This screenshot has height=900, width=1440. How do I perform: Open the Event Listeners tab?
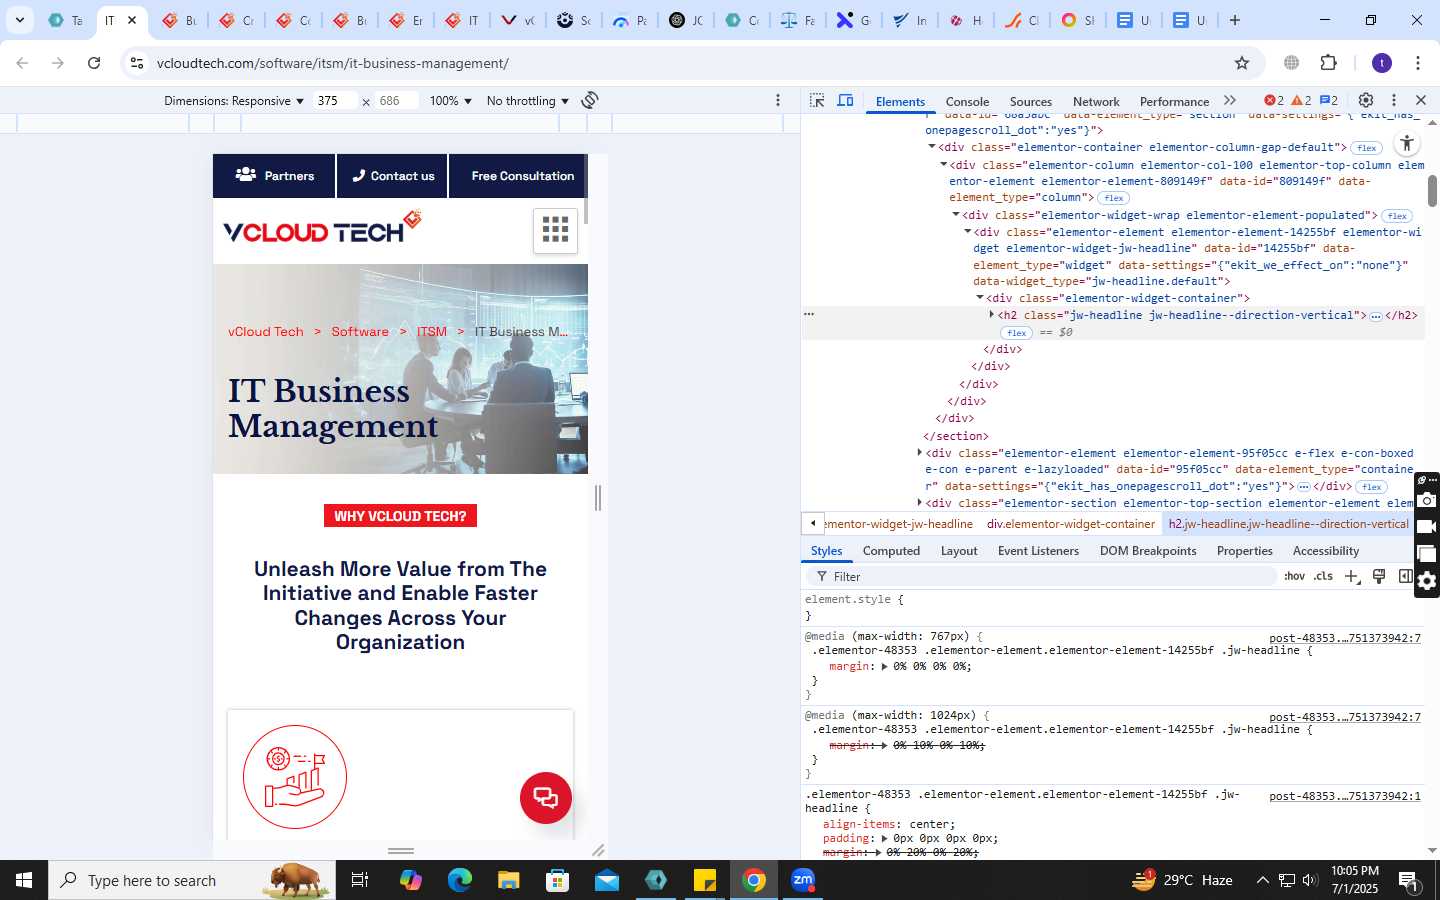(x=1038, y=551)
